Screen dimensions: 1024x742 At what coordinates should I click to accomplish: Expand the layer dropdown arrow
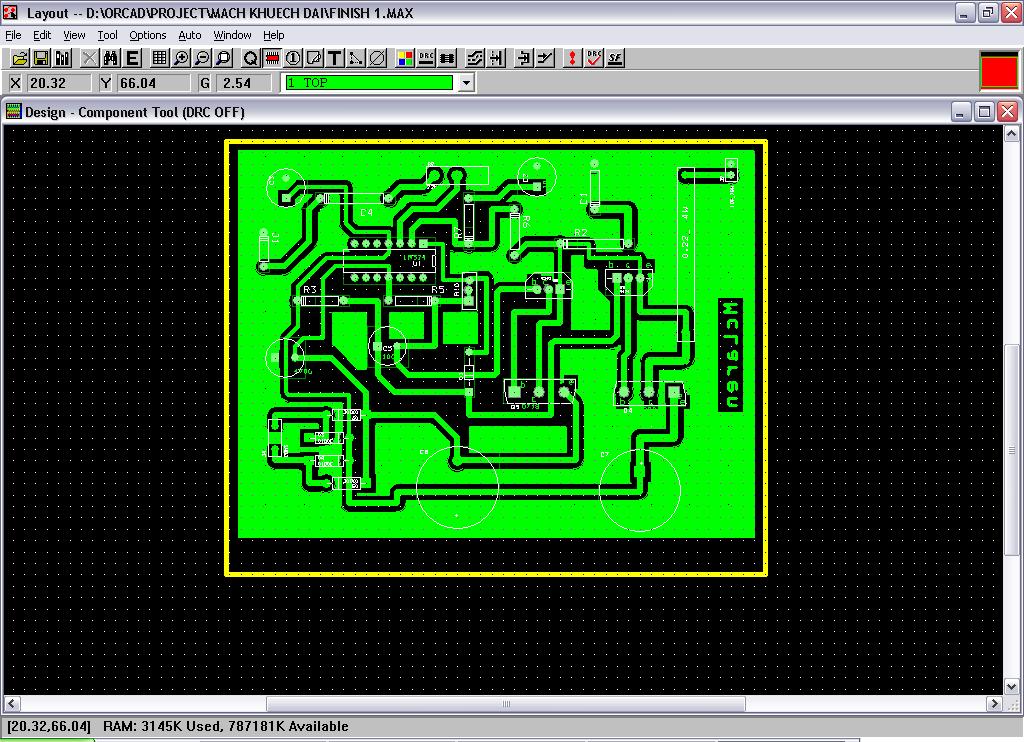pyautogui.click(x=466, y=83)
